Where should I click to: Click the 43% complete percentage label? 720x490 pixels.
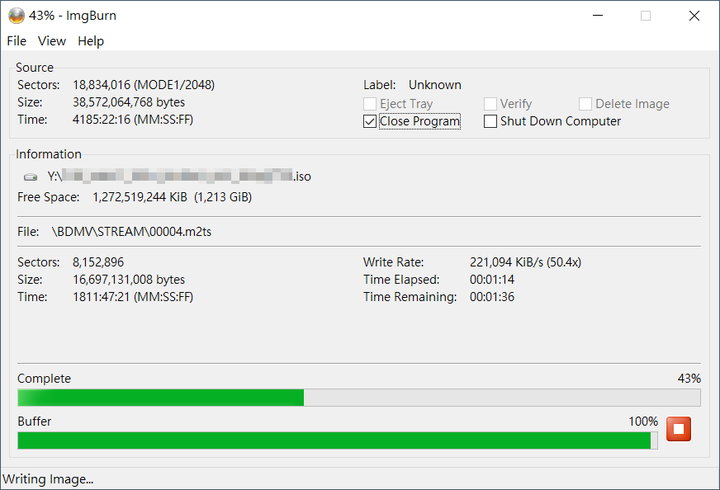coord(689,378)
